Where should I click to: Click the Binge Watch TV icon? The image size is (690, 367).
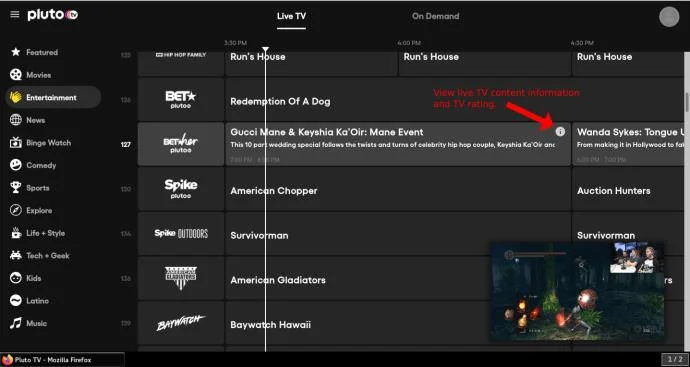click(16, 143)
